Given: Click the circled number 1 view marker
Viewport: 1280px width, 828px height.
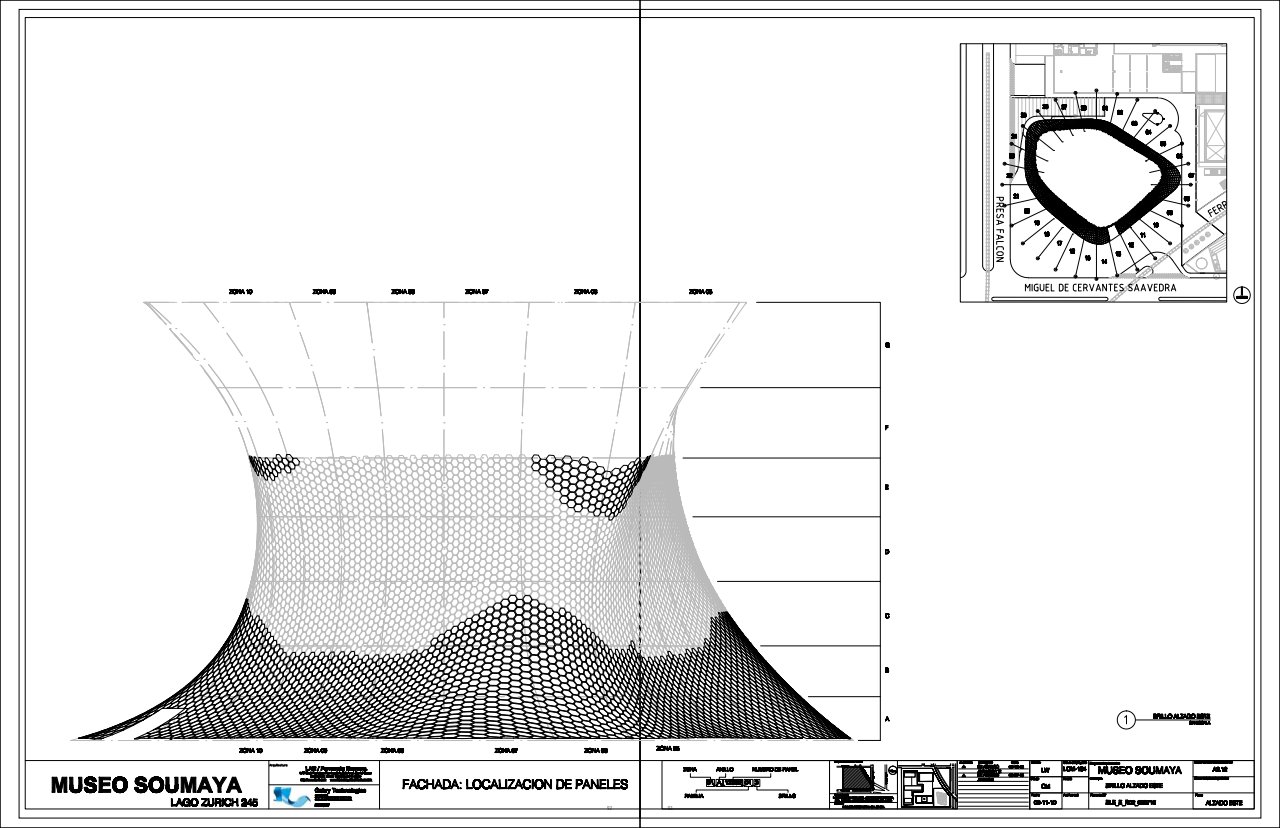Looking at the screenshot, I should tap(1126, 719).
